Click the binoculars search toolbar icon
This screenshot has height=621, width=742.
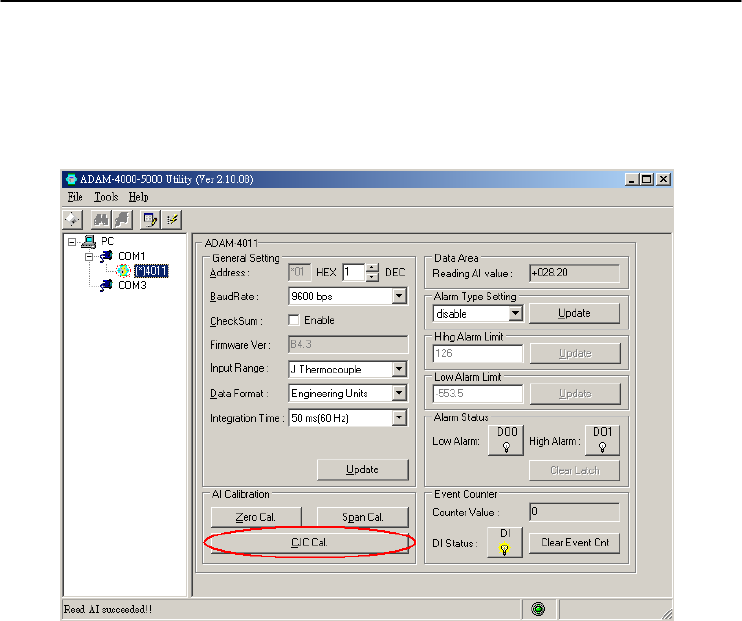click(101, 220)
